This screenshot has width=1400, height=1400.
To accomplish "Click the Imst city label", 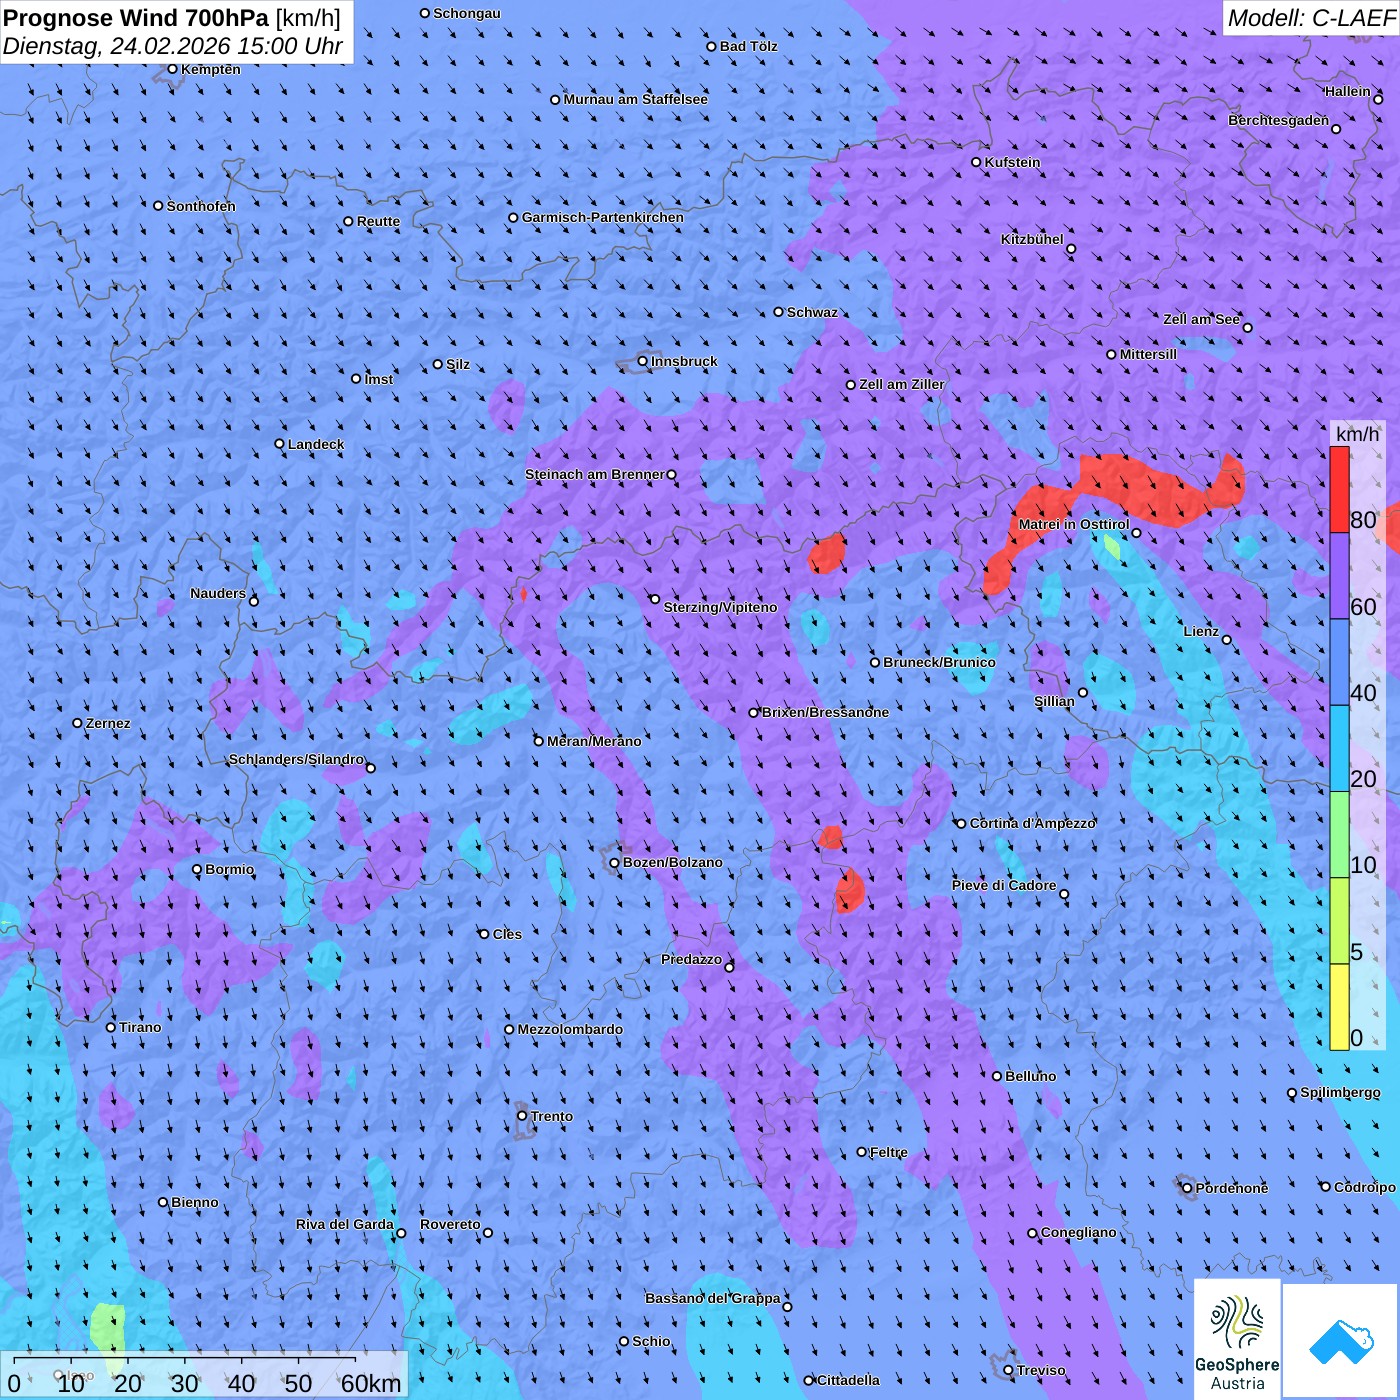I will click(x=379, y=379).
